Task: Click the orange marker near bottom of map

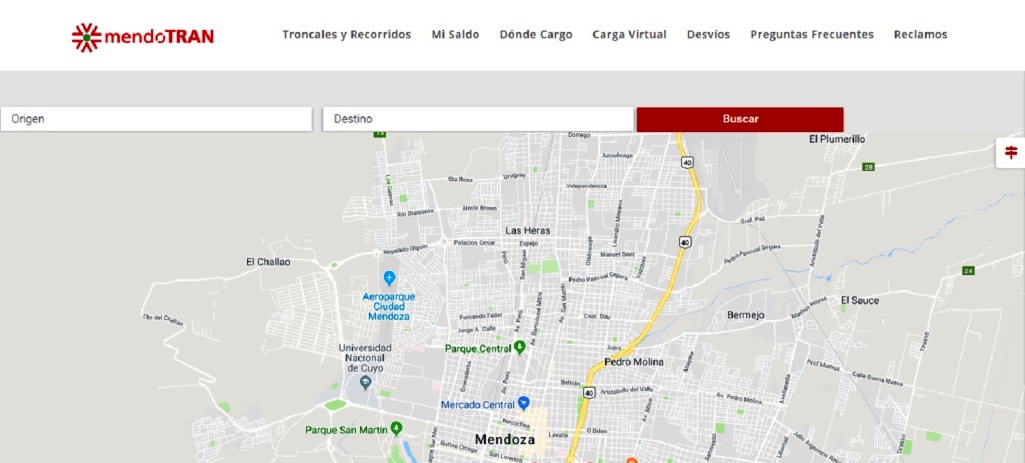Action: click(x=631, y=460)
